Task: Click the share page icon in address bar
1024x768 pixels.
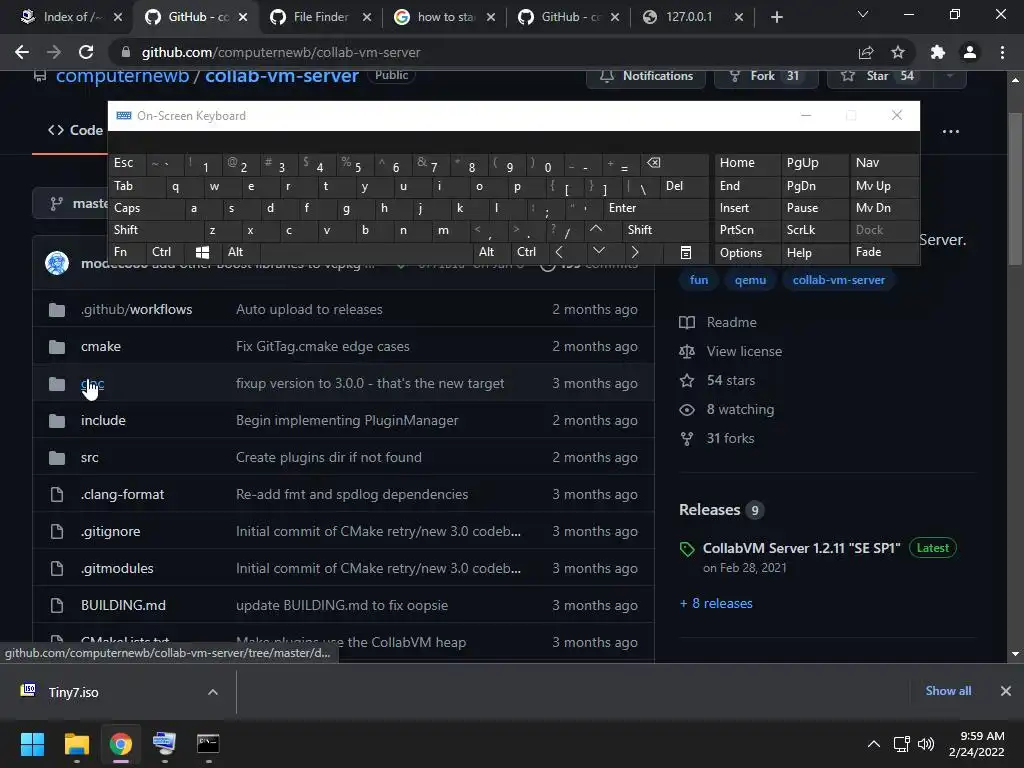Action: (866, 52)
